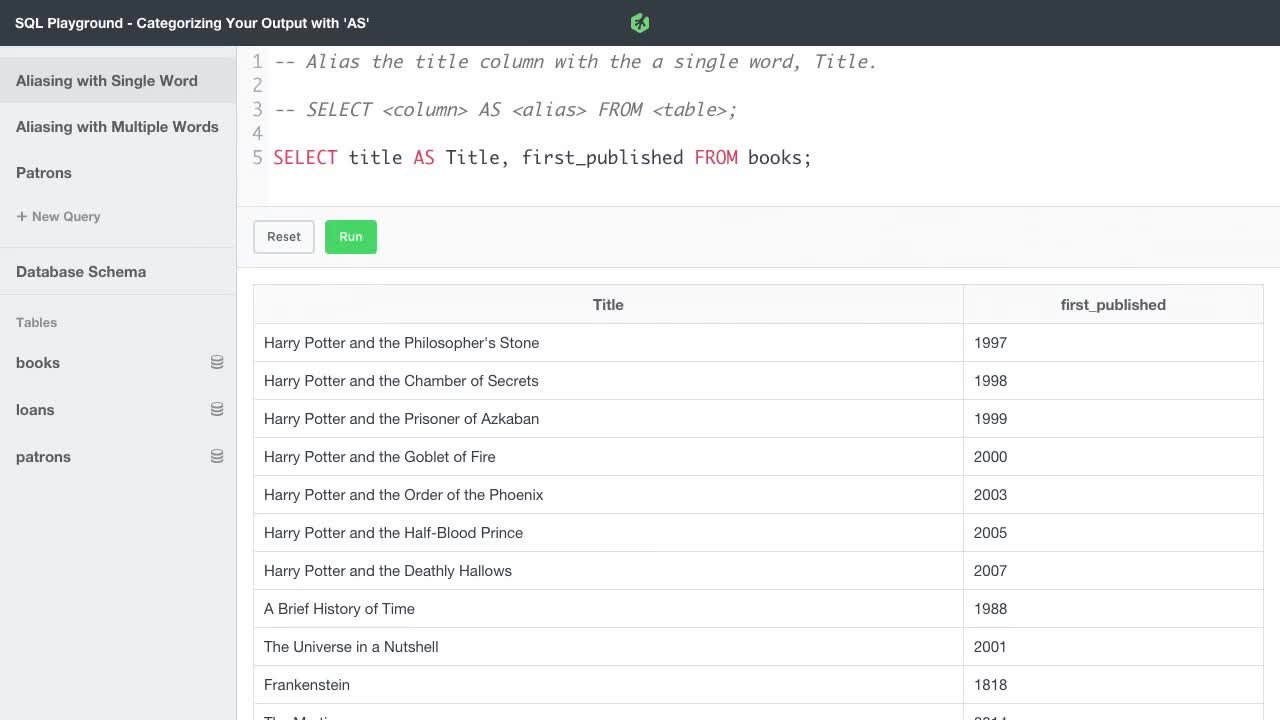Click the Tables section label
The width and height of the screenshot is (1280, 720).
pyautogui.click(x=36, y=322)
